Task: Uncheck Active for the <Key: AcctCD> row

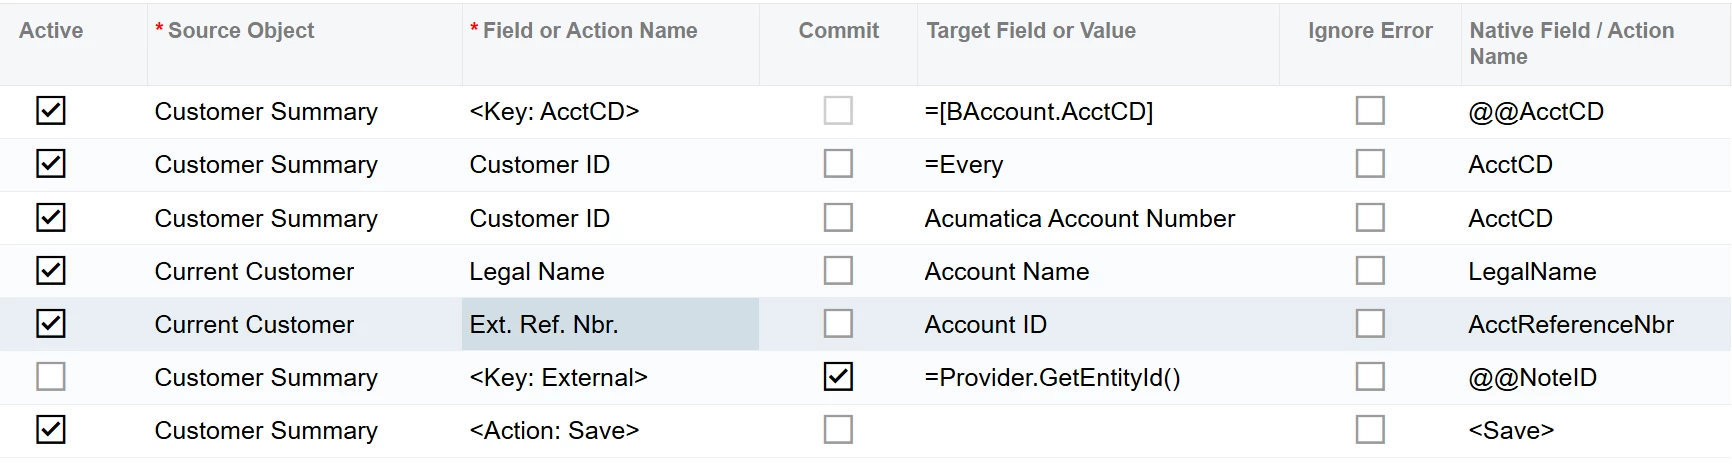Action: (x=51, y=111)
